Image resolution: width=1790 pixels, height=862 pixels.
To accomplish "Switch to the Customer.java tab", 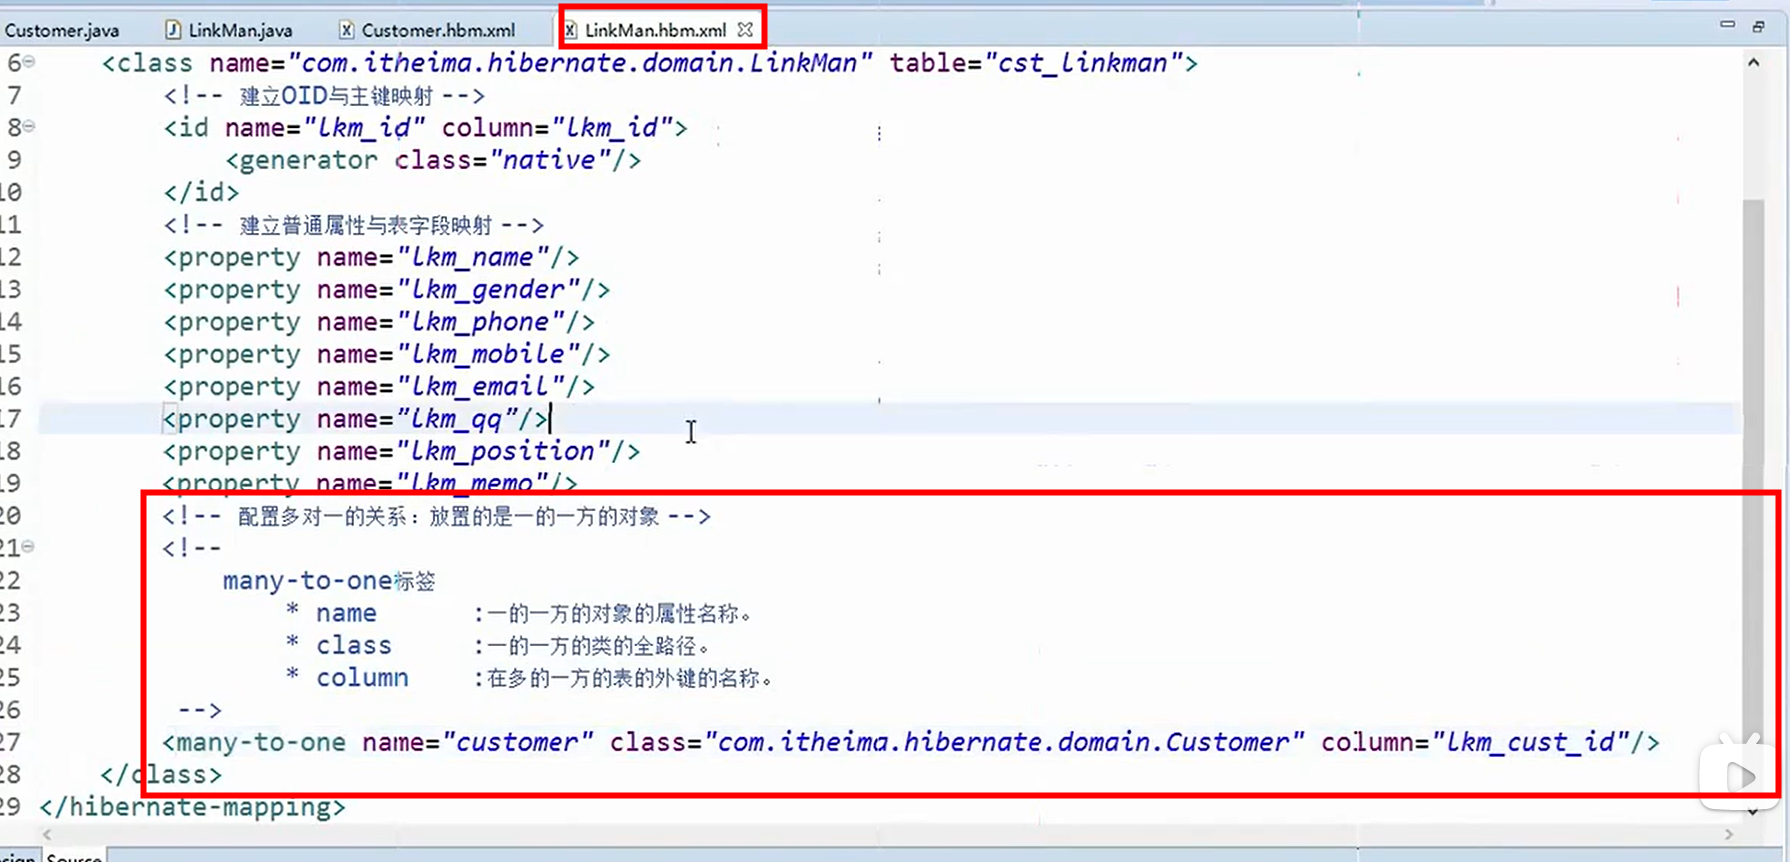I will pyautogui.click(x=60, y=30).
